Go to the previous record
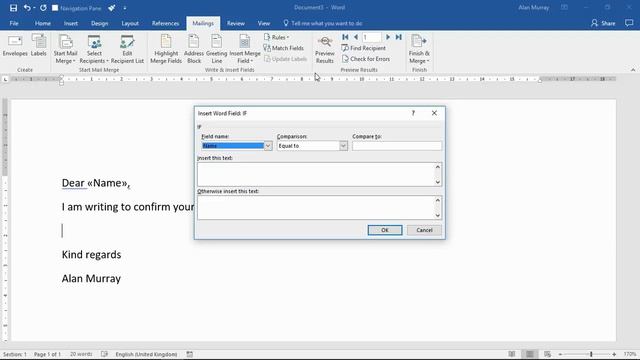This screenshot has height=360, width=640. coord(356,37)
